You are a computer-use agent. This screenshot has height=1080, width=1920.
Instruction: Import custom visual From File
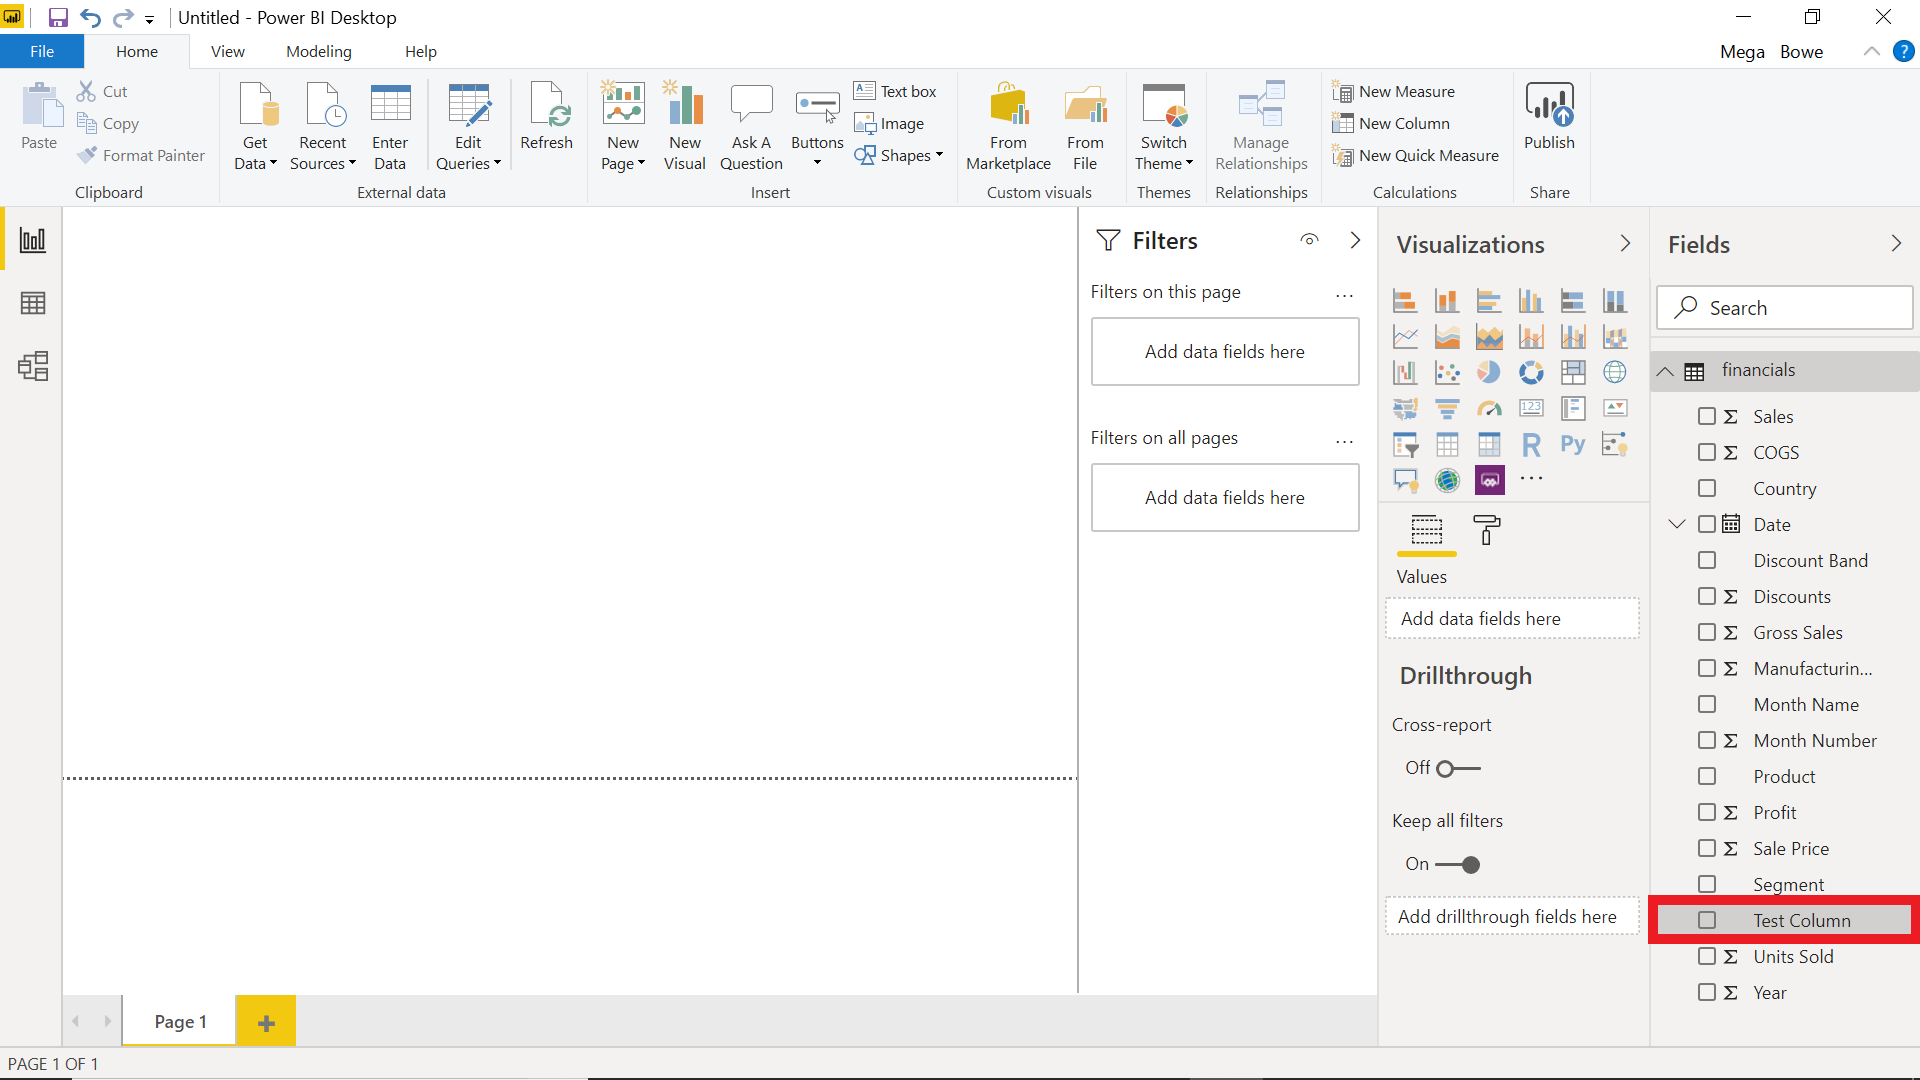click(1085, 126)
